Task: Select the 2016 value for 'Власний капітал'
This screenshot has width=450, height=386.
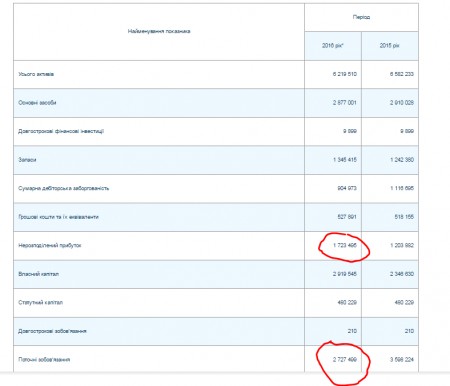Action: click(x=344, y=274)
